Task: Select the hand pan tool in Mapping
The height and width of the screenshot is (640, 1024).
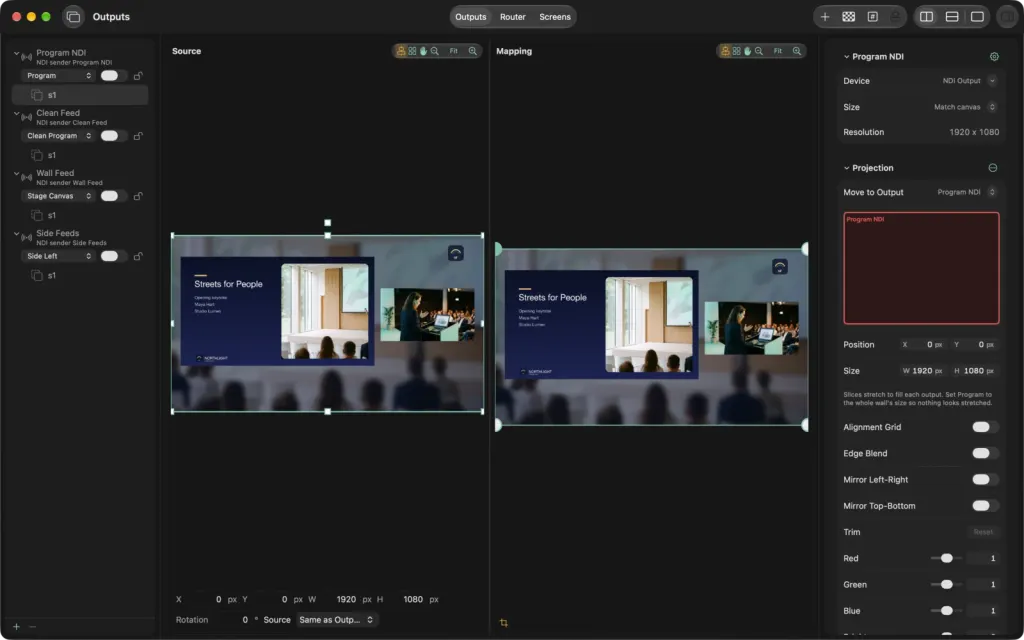Action: (x=747, y=51)
